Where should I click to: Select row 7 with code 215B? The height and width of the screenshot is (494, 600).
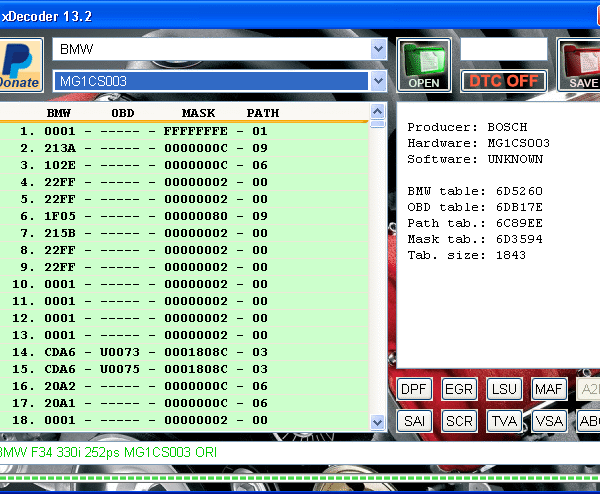pos(184,233)
